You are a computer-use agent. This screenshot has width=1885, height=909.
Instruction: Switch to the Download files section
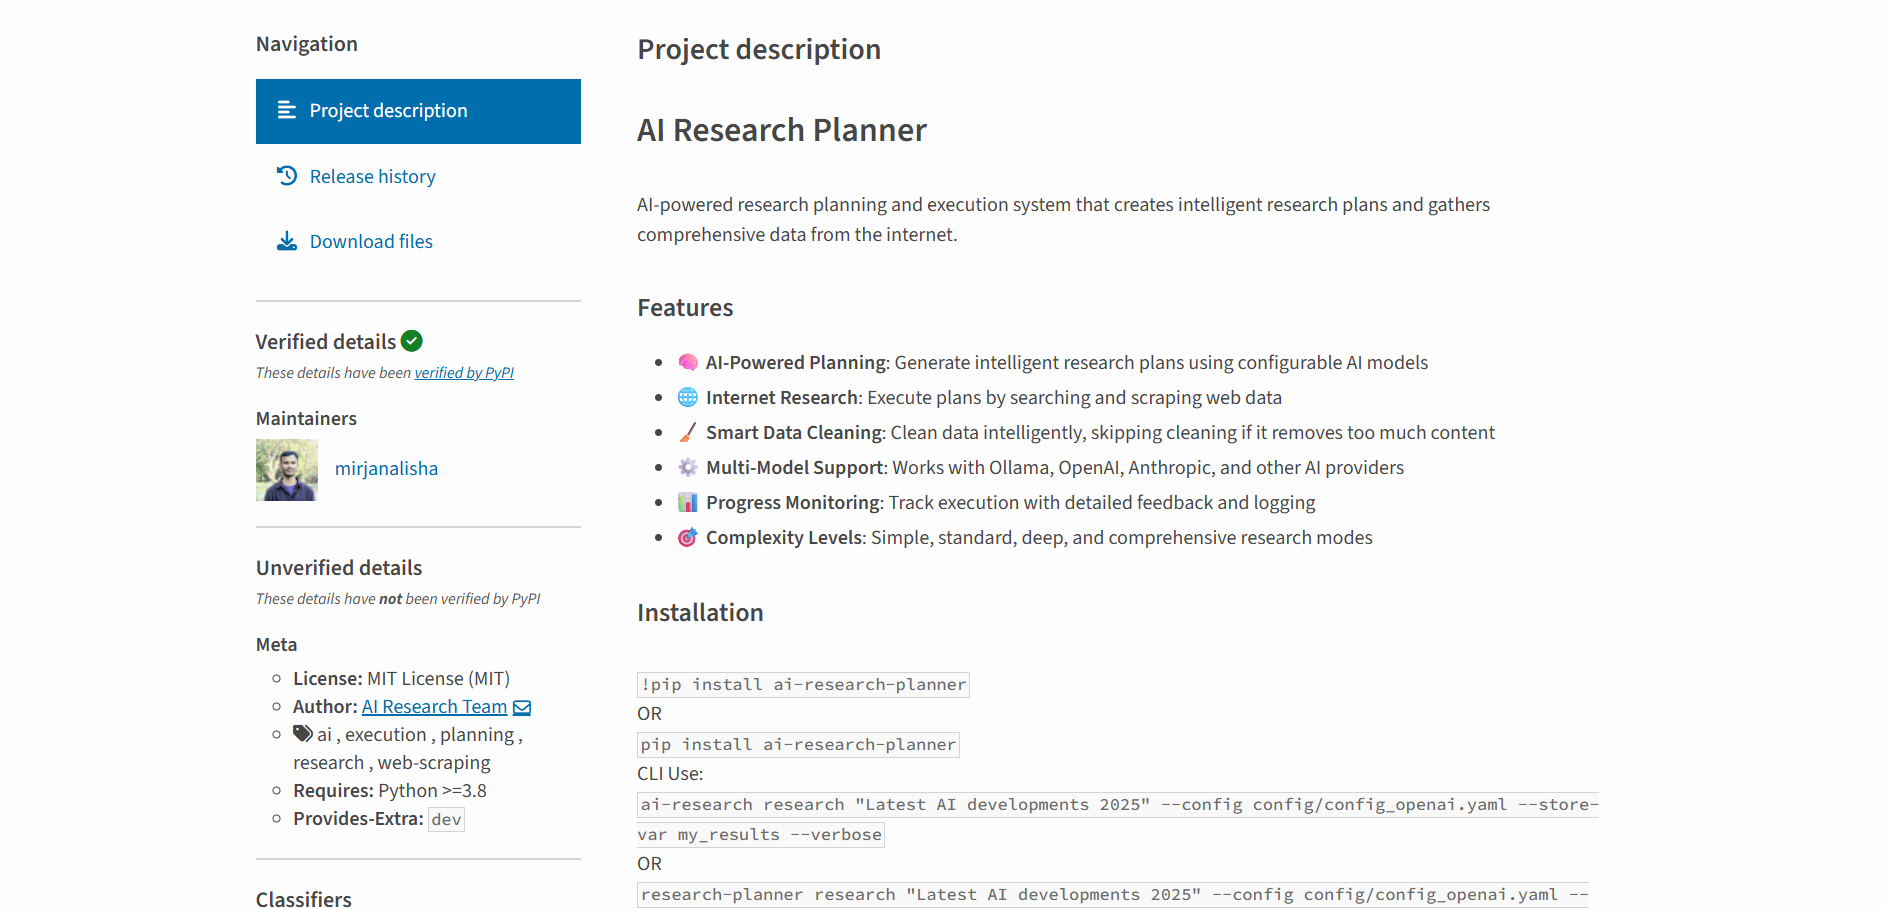(x=371, y=240)
